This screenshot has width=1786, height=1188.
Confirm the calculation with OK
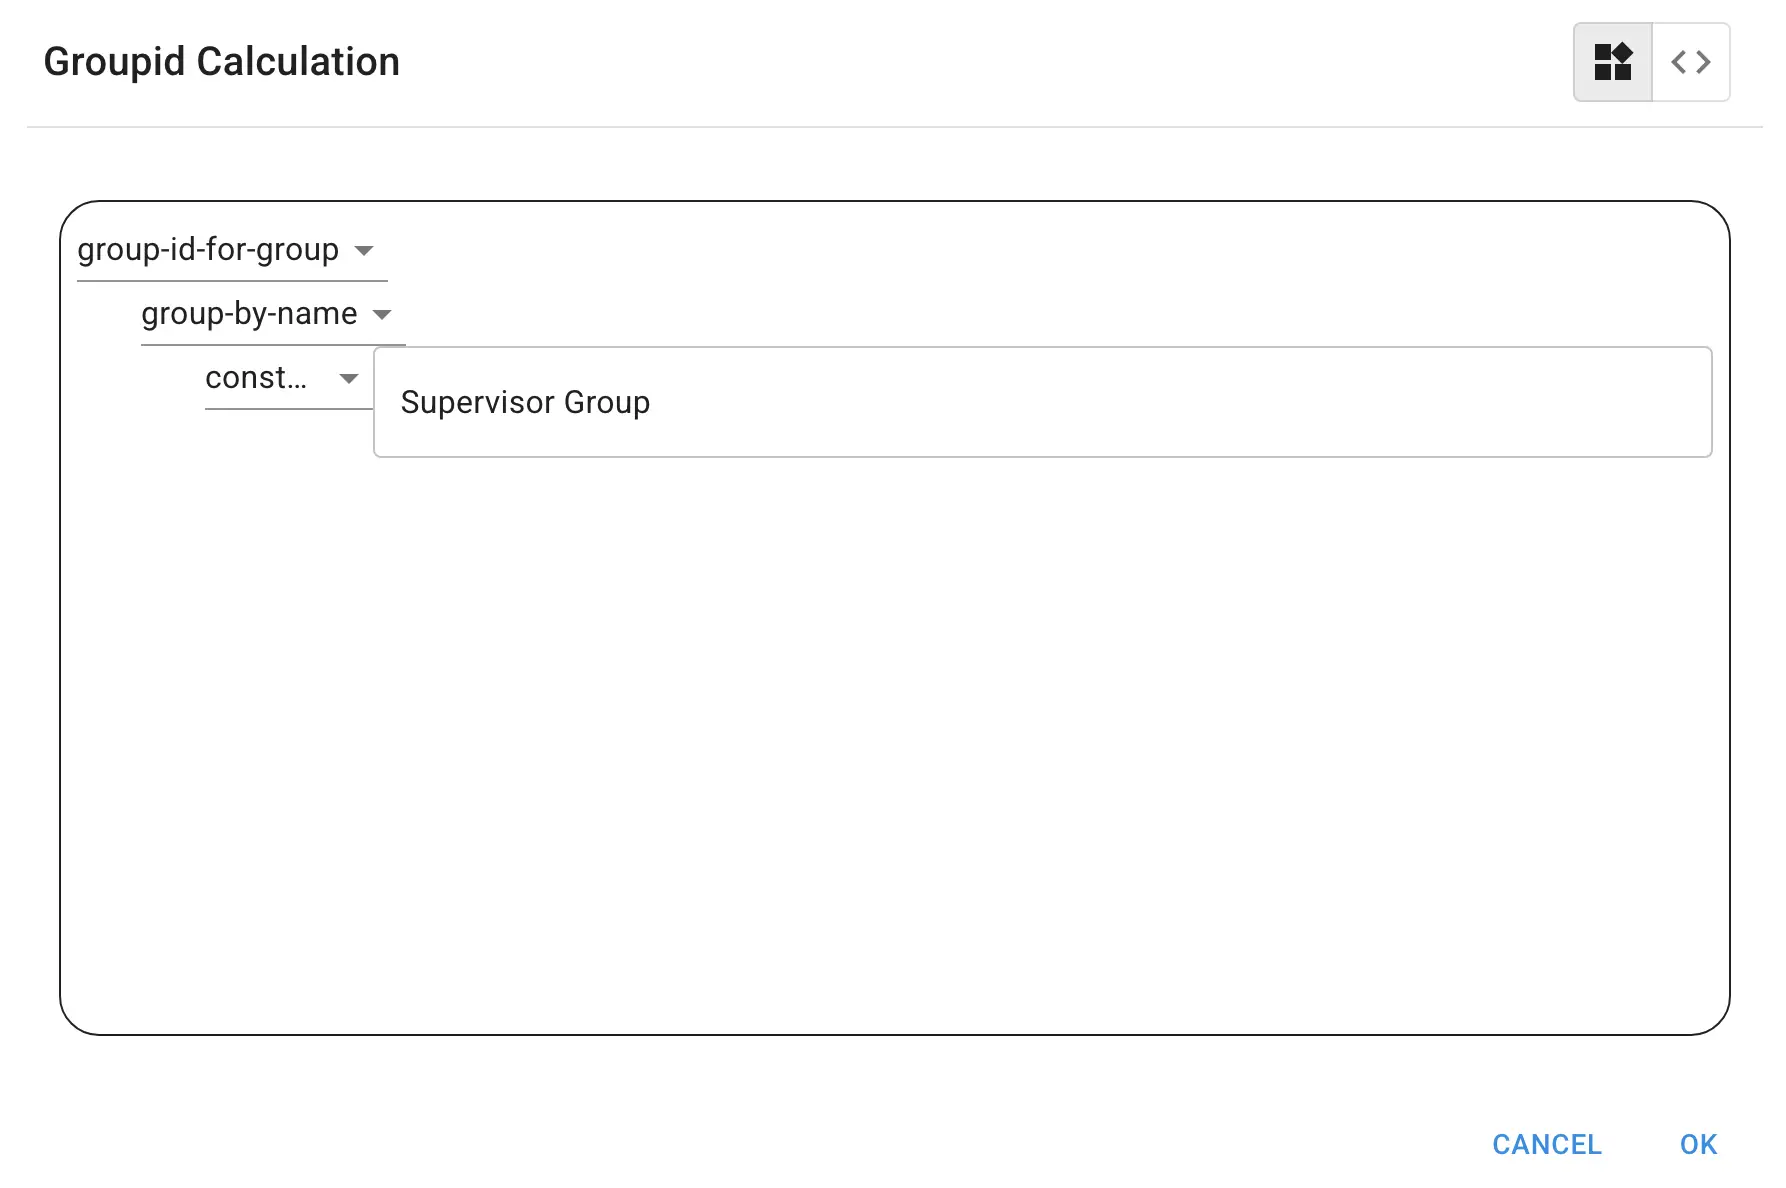click(1698, 1144)
